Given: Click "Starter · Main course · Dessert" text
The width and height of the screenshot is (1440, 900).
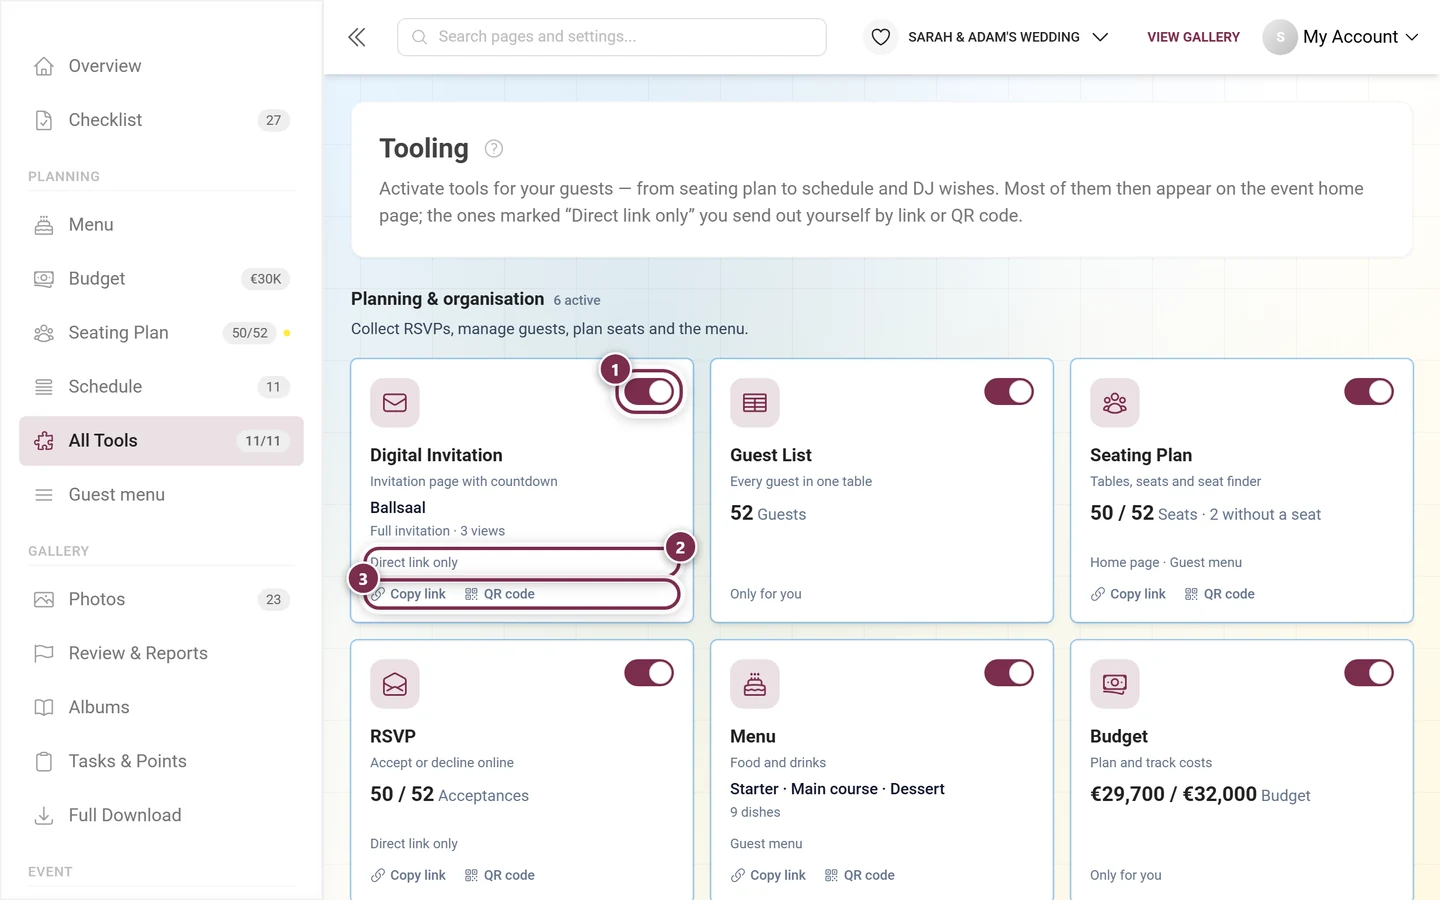Looking at the screenshot, I should click(837, 789).
